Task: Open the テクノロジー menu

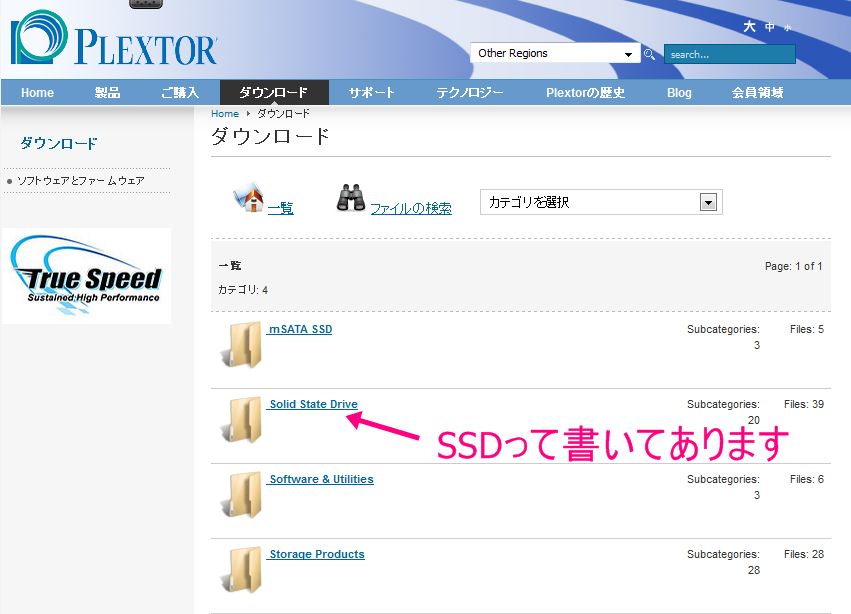Action: point(470,92)
